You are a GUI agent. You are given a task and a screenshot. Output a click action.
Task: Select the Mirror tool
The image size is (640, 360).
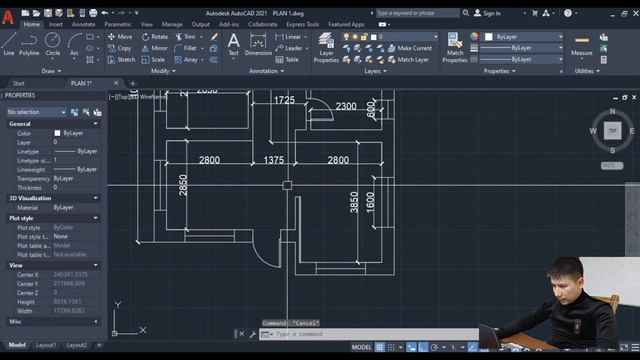154,48
